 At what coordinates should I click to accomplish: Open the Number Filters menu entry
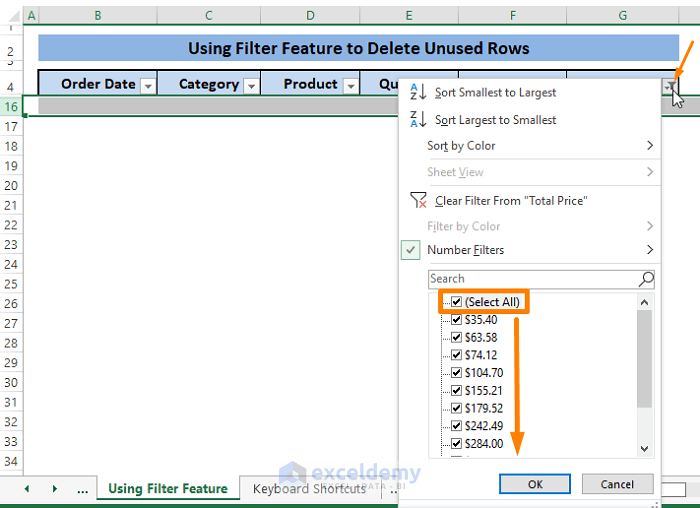point(465,250)
